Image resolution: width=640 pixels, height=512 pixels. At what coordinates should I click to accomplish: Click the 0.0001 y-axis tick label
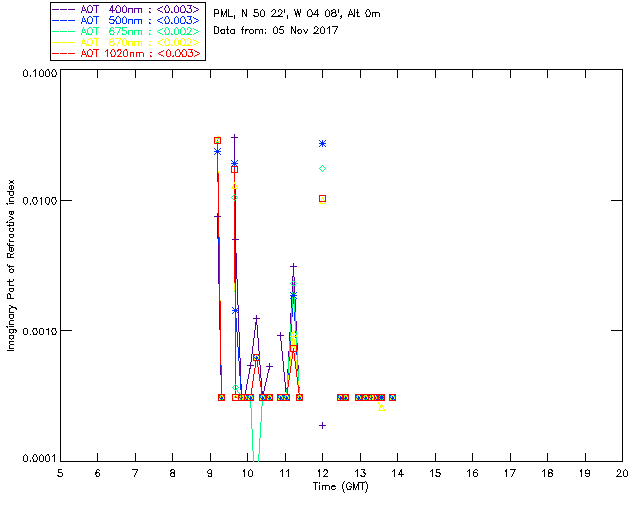(x=40, y=459)
